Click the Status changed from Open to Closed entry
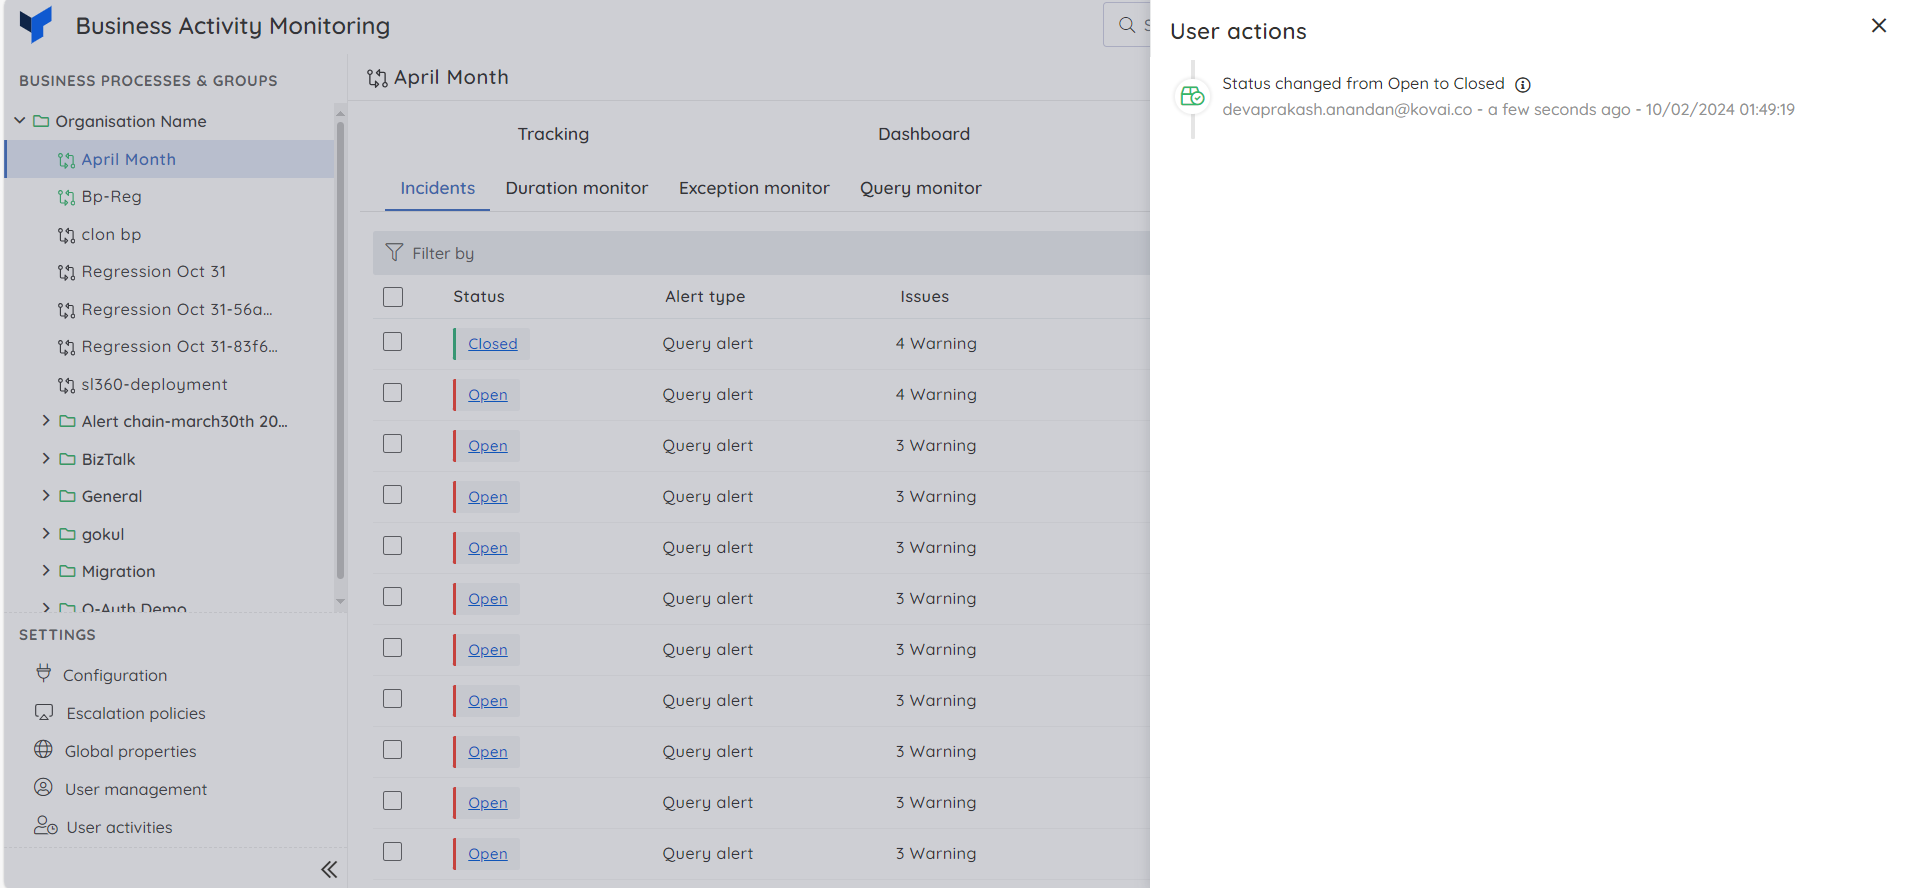The image size is (1908, 888). 1363,84
